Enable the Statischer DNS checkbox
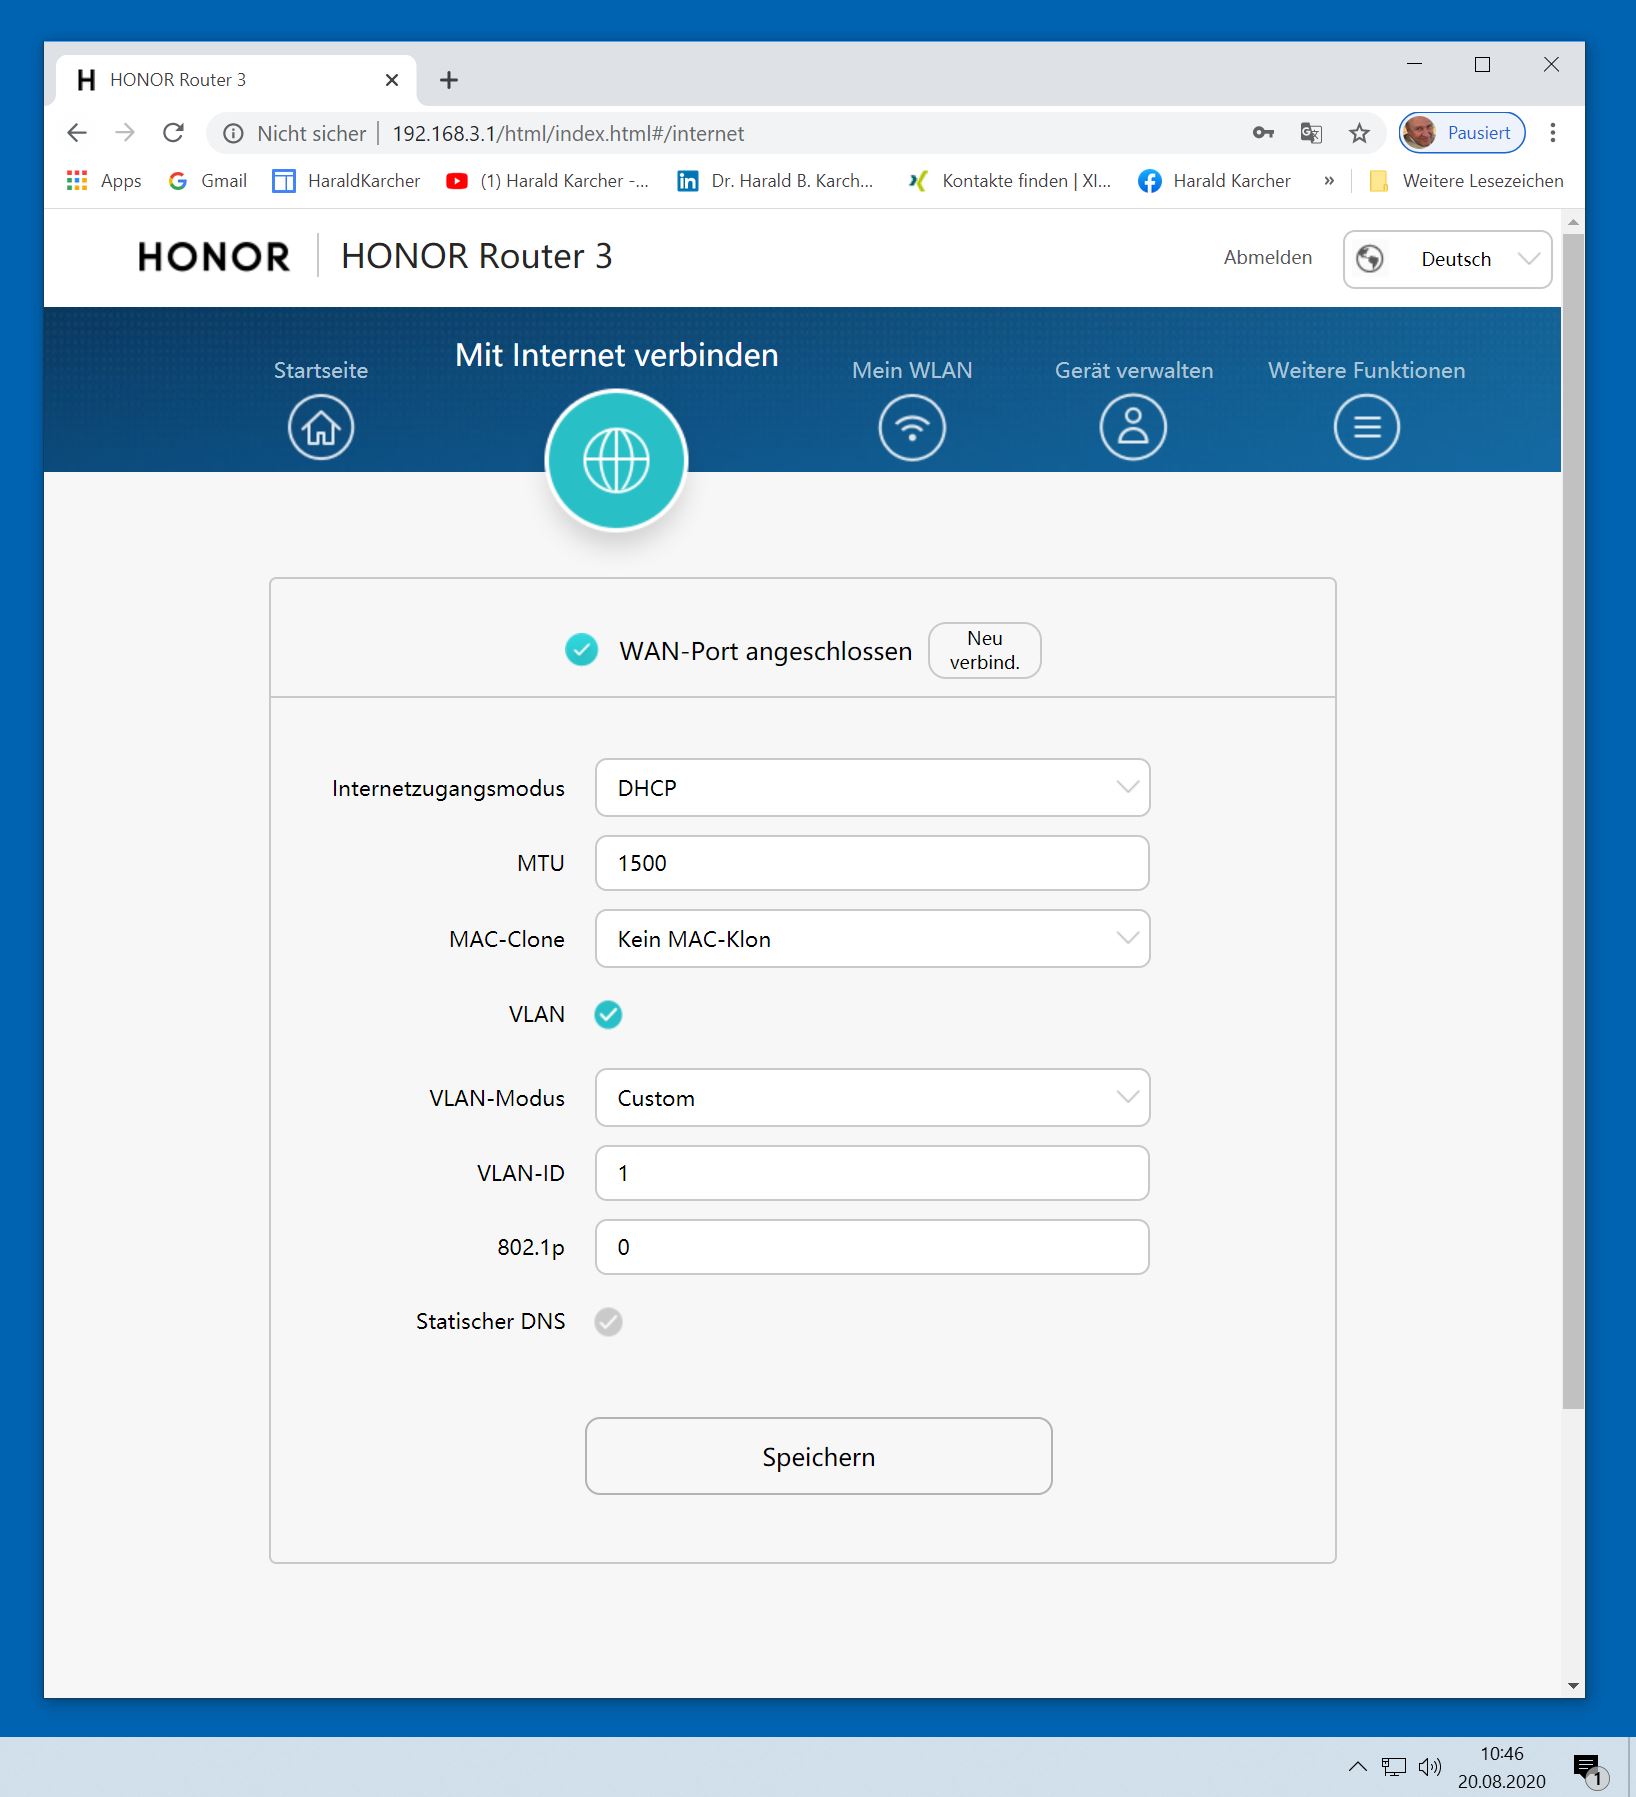The image size is (1636, 1797). coord(608,1322)
